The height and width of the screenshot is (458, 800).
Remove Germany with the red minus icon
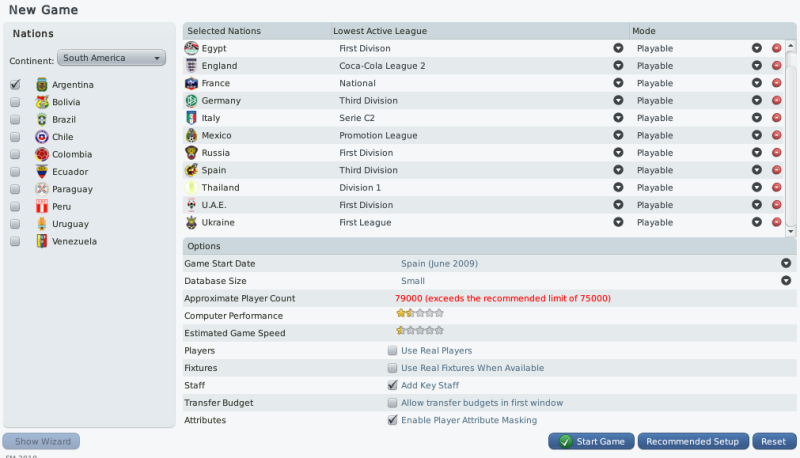tap(777, 100)
